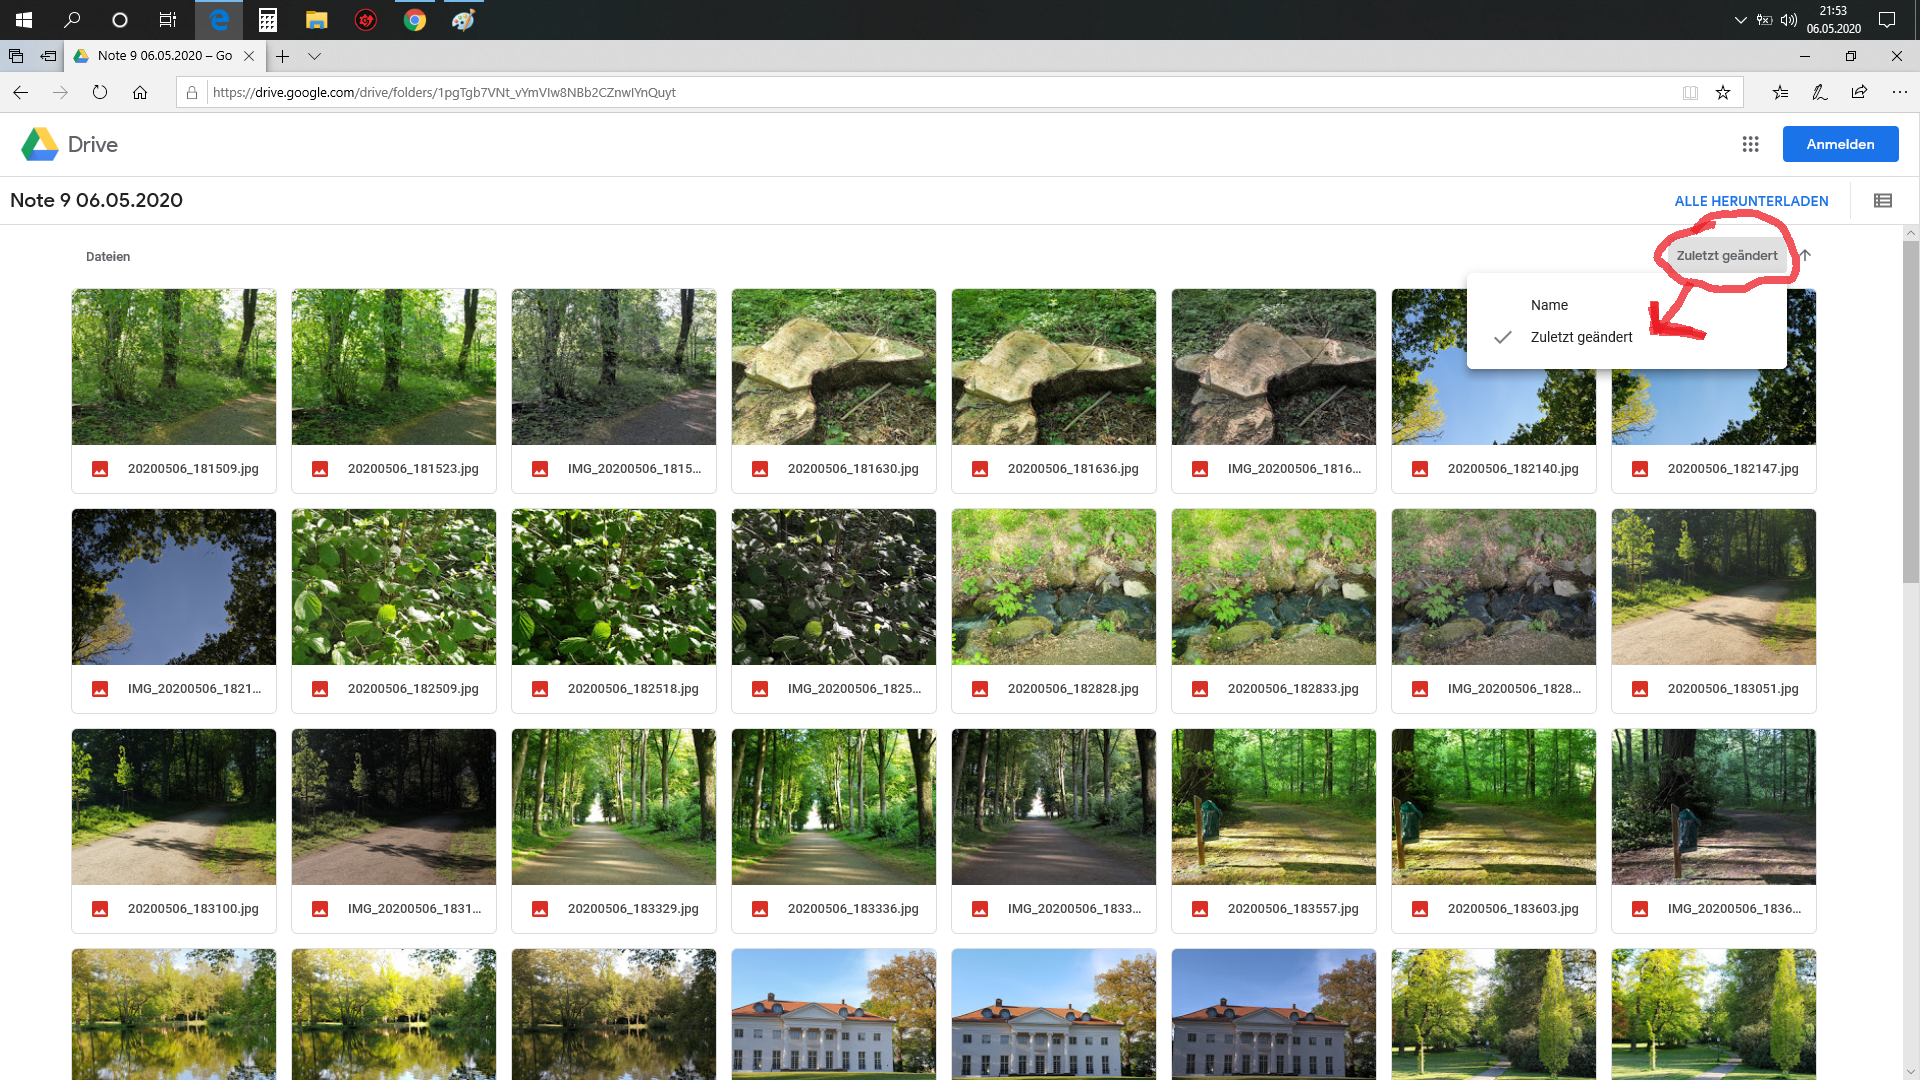Image resolution: width=1920 pixels, height=1080 pixels.
Task: Click file name 20200506_182147.jpg
Action: coord(1733,469)
